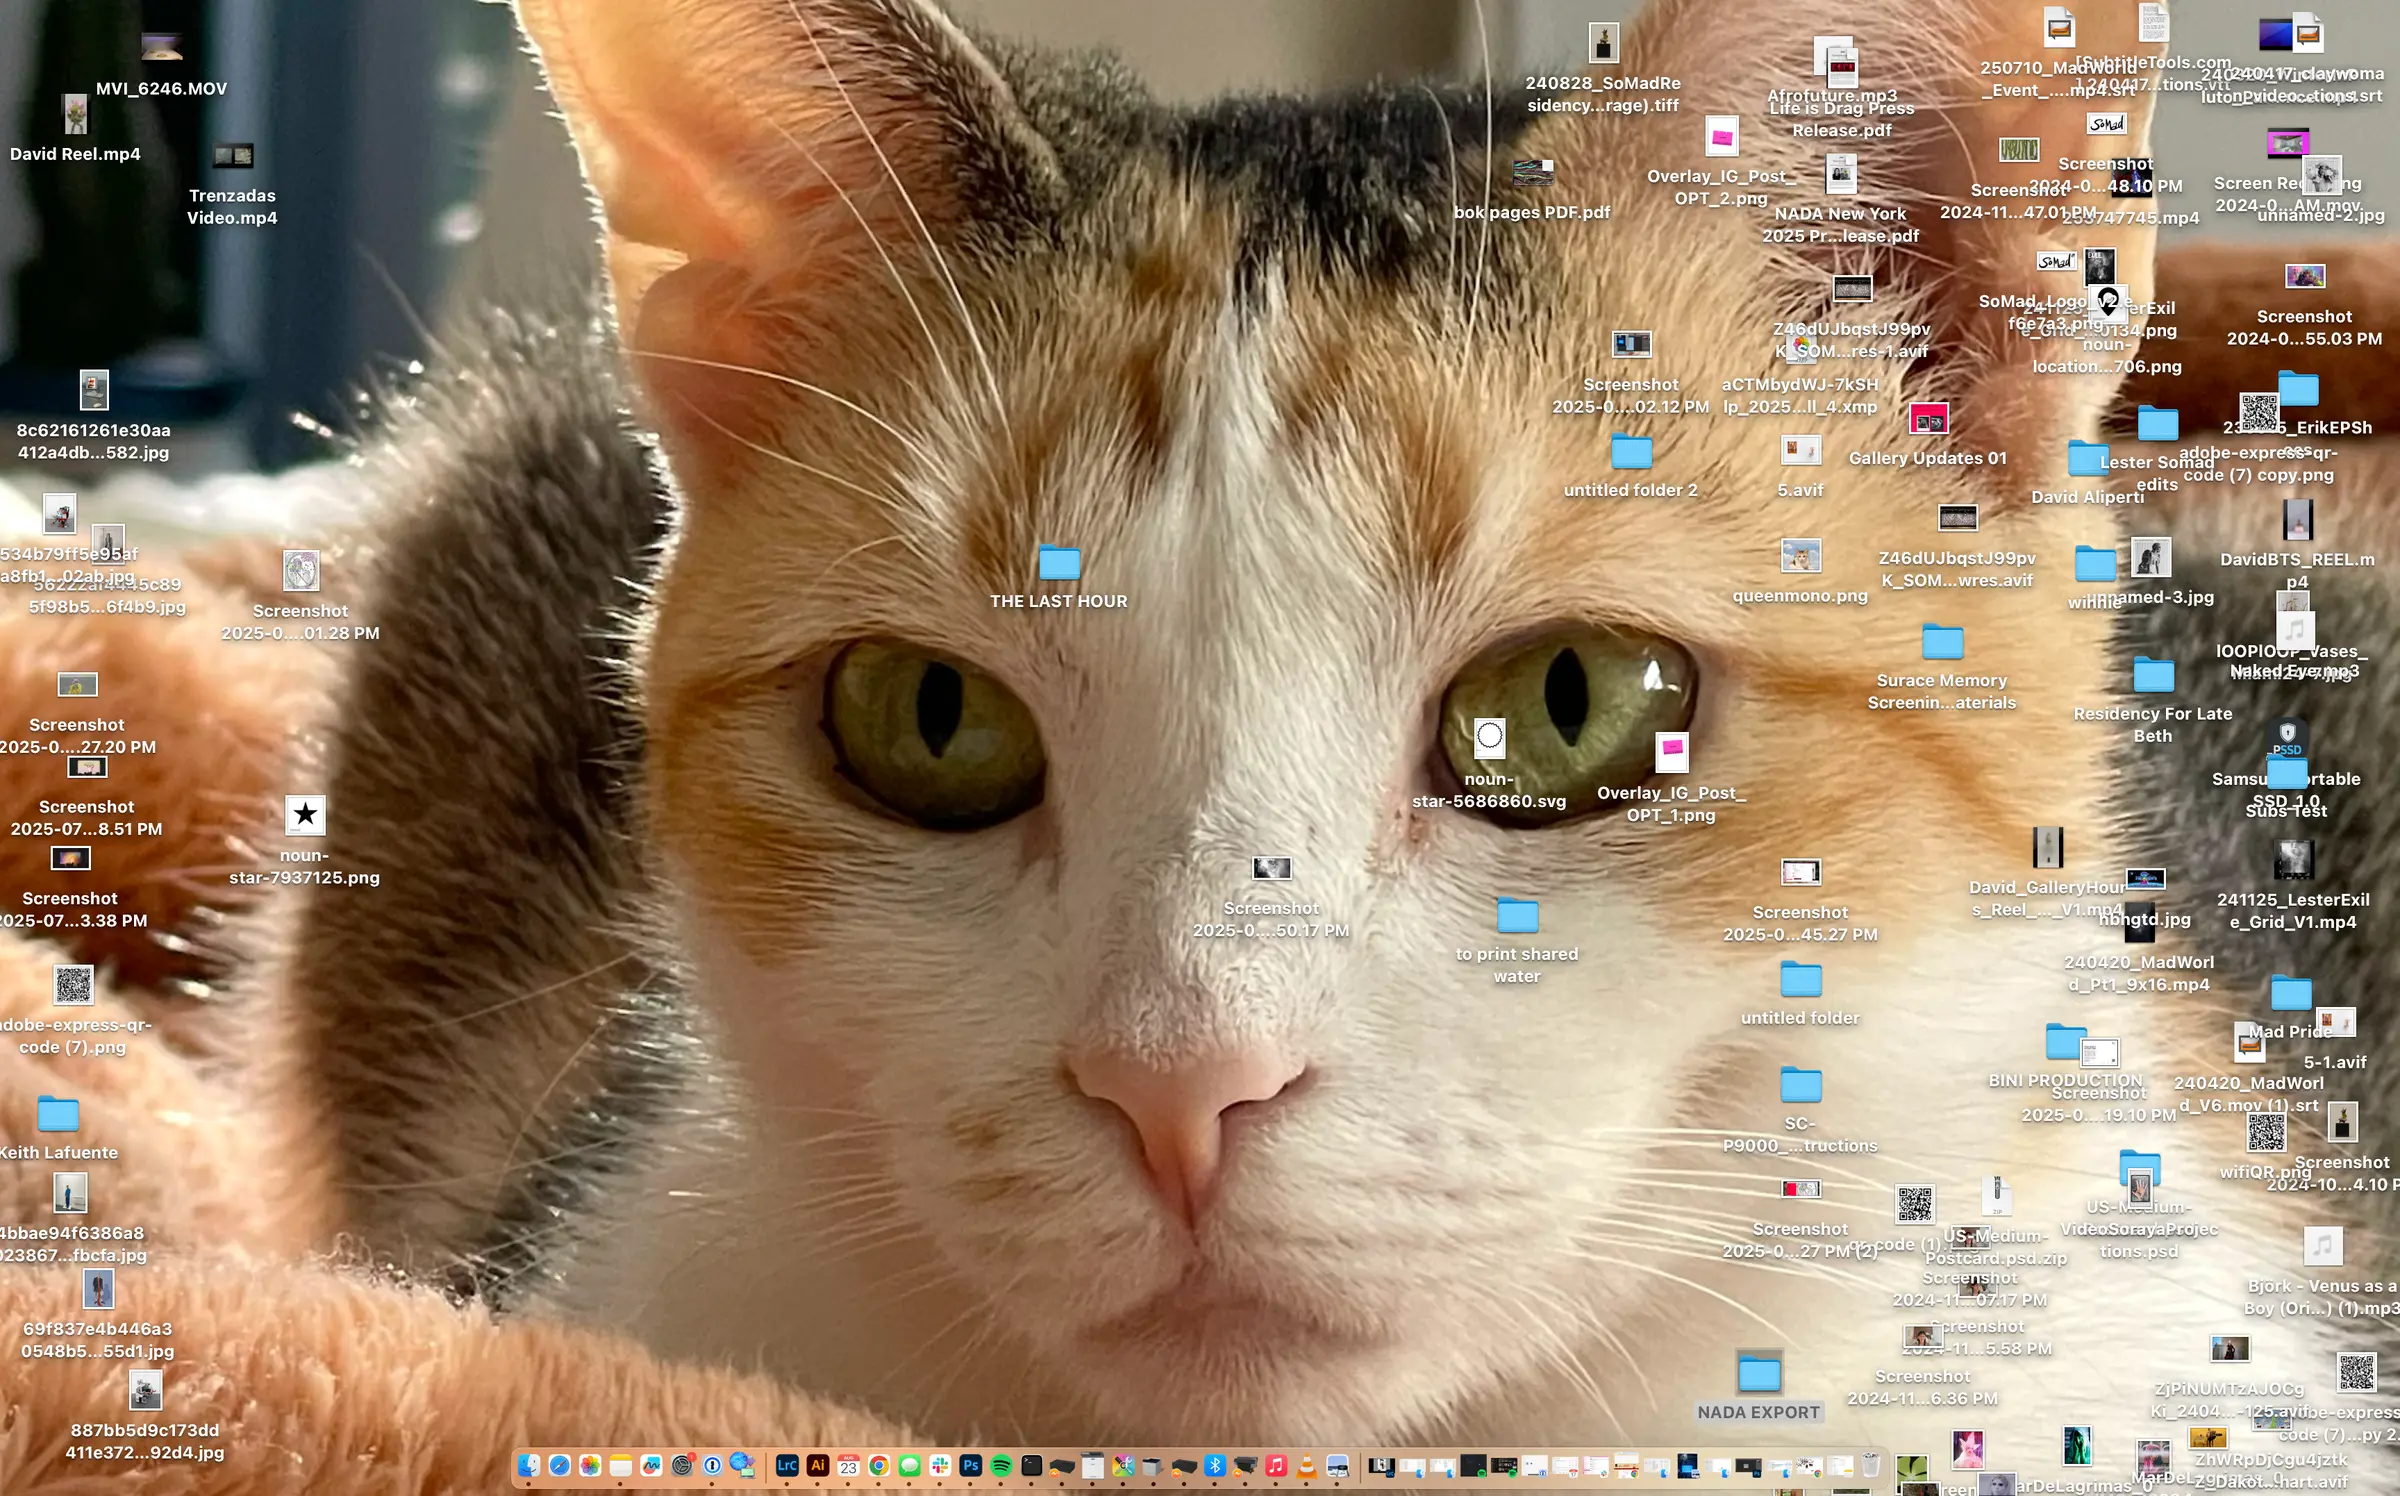Image resolution: width=2400 pixels, height=1496 pixels.
Task: Select the NADA EXPORT folder
Action: click(x=1759, y=1374)
